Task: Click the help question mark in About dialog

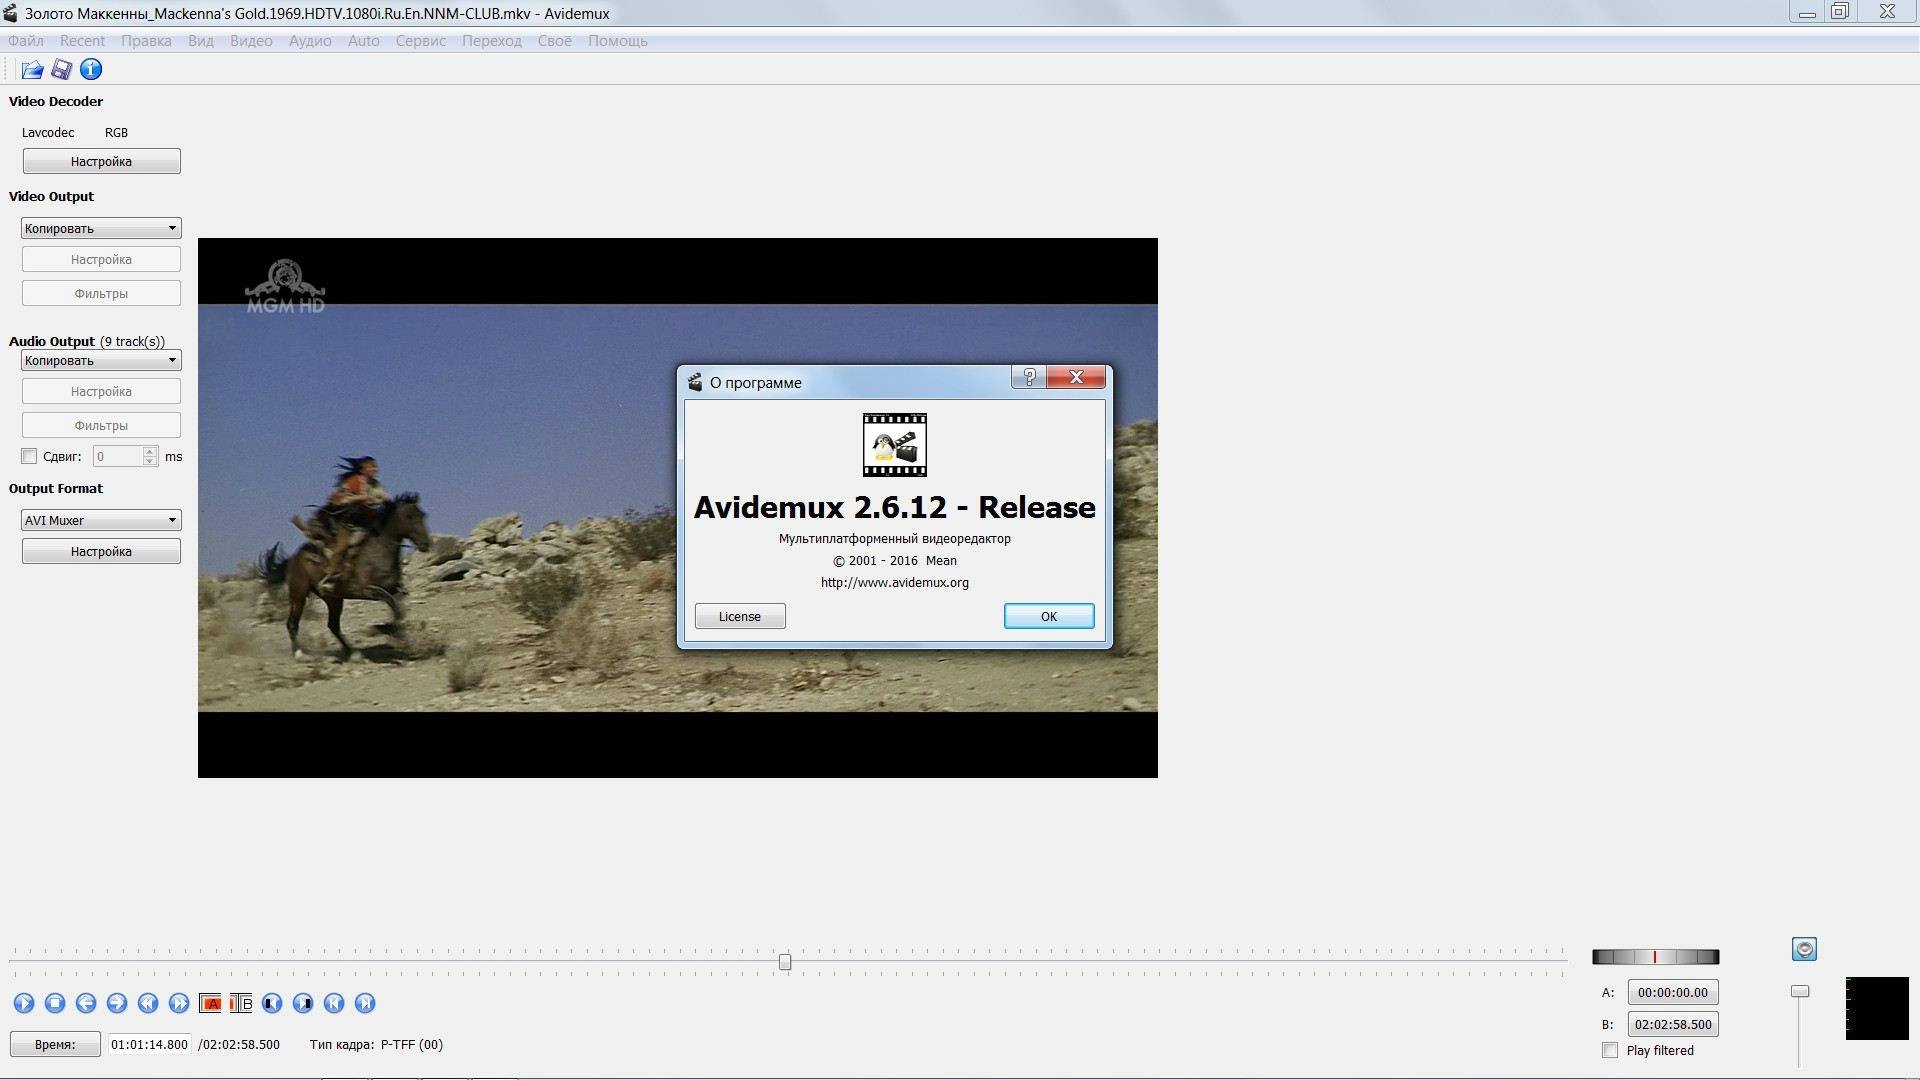Action: click(1029, 377)
